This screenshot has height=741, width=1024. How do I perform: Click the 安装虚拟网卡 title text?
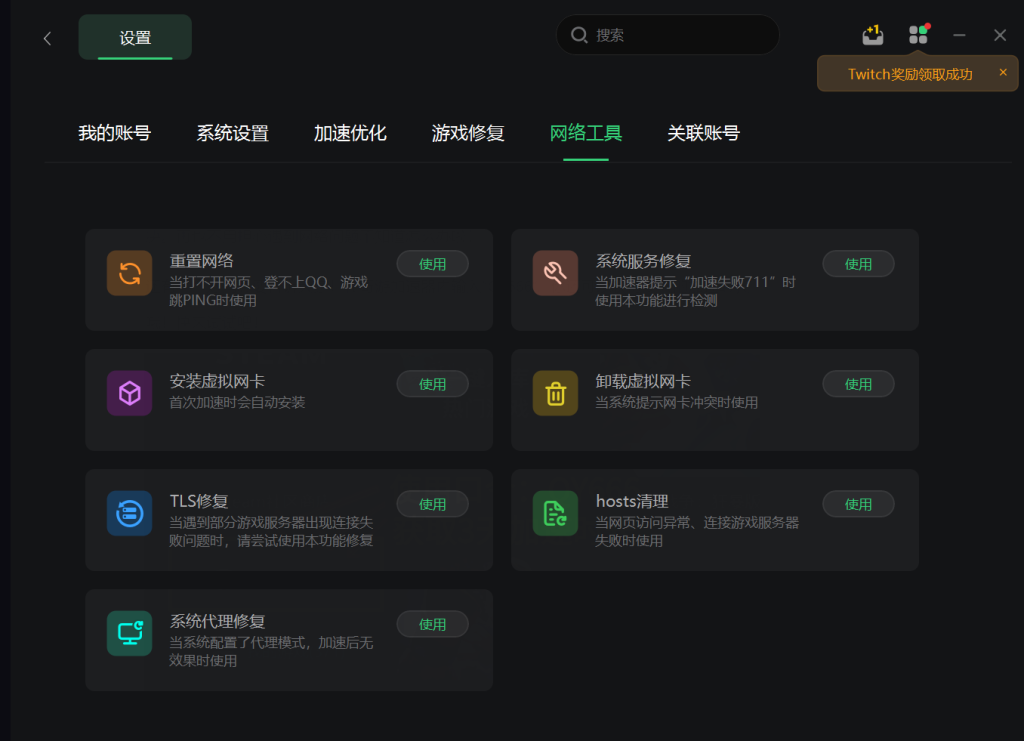tap(217, 381)
